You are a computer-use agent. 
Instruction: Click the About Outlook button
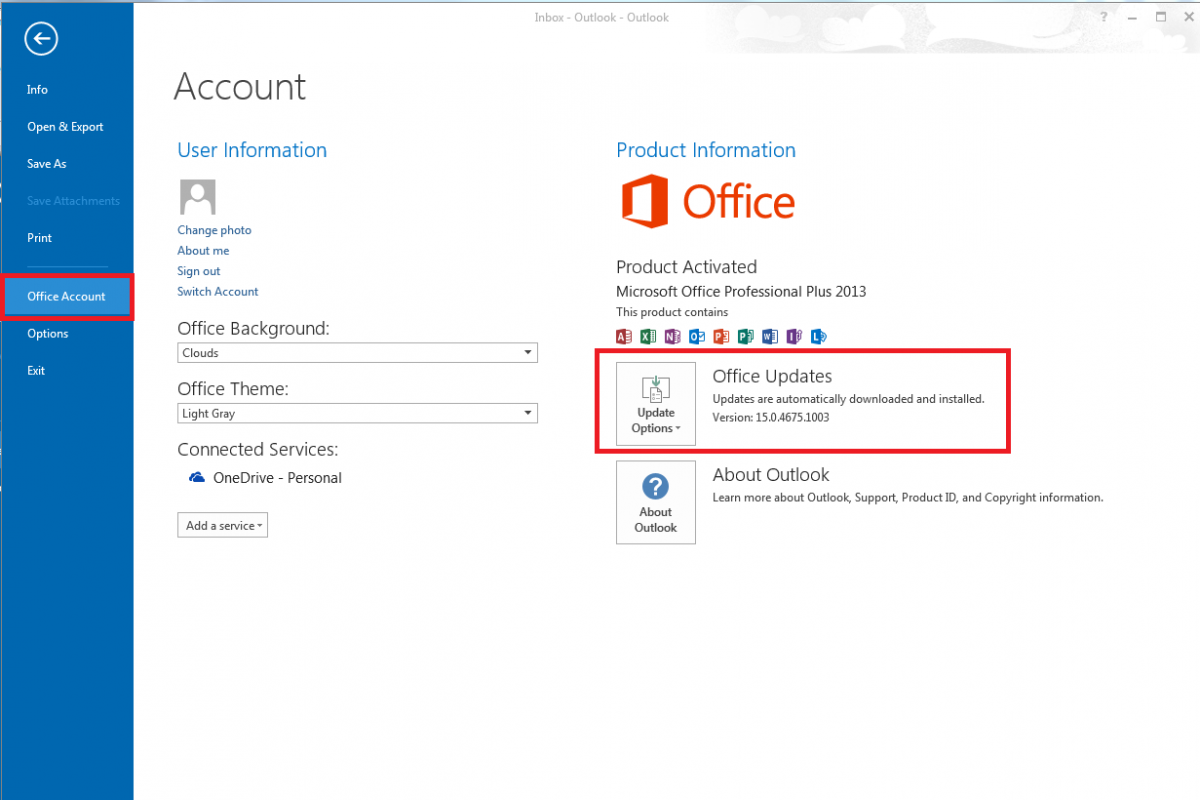coord(656,502)
